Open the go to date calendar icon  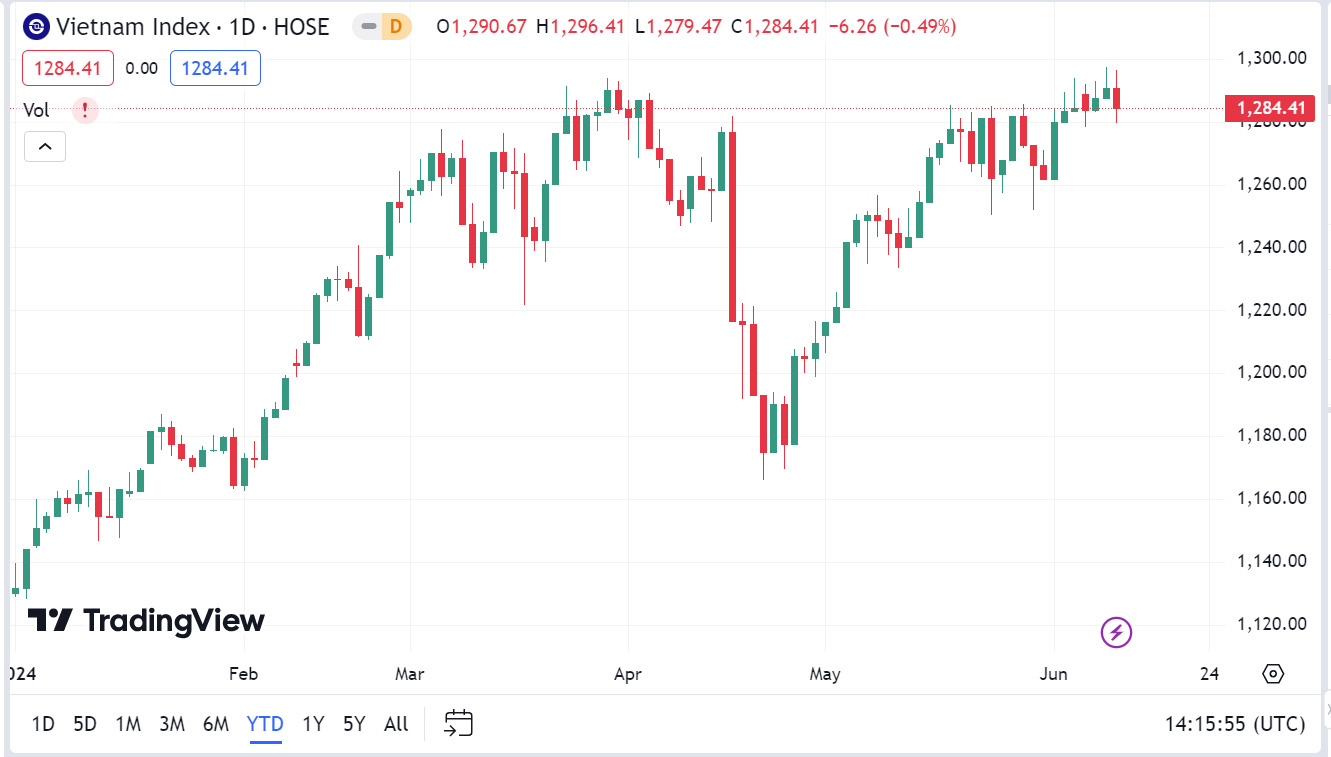coord(459,723)
